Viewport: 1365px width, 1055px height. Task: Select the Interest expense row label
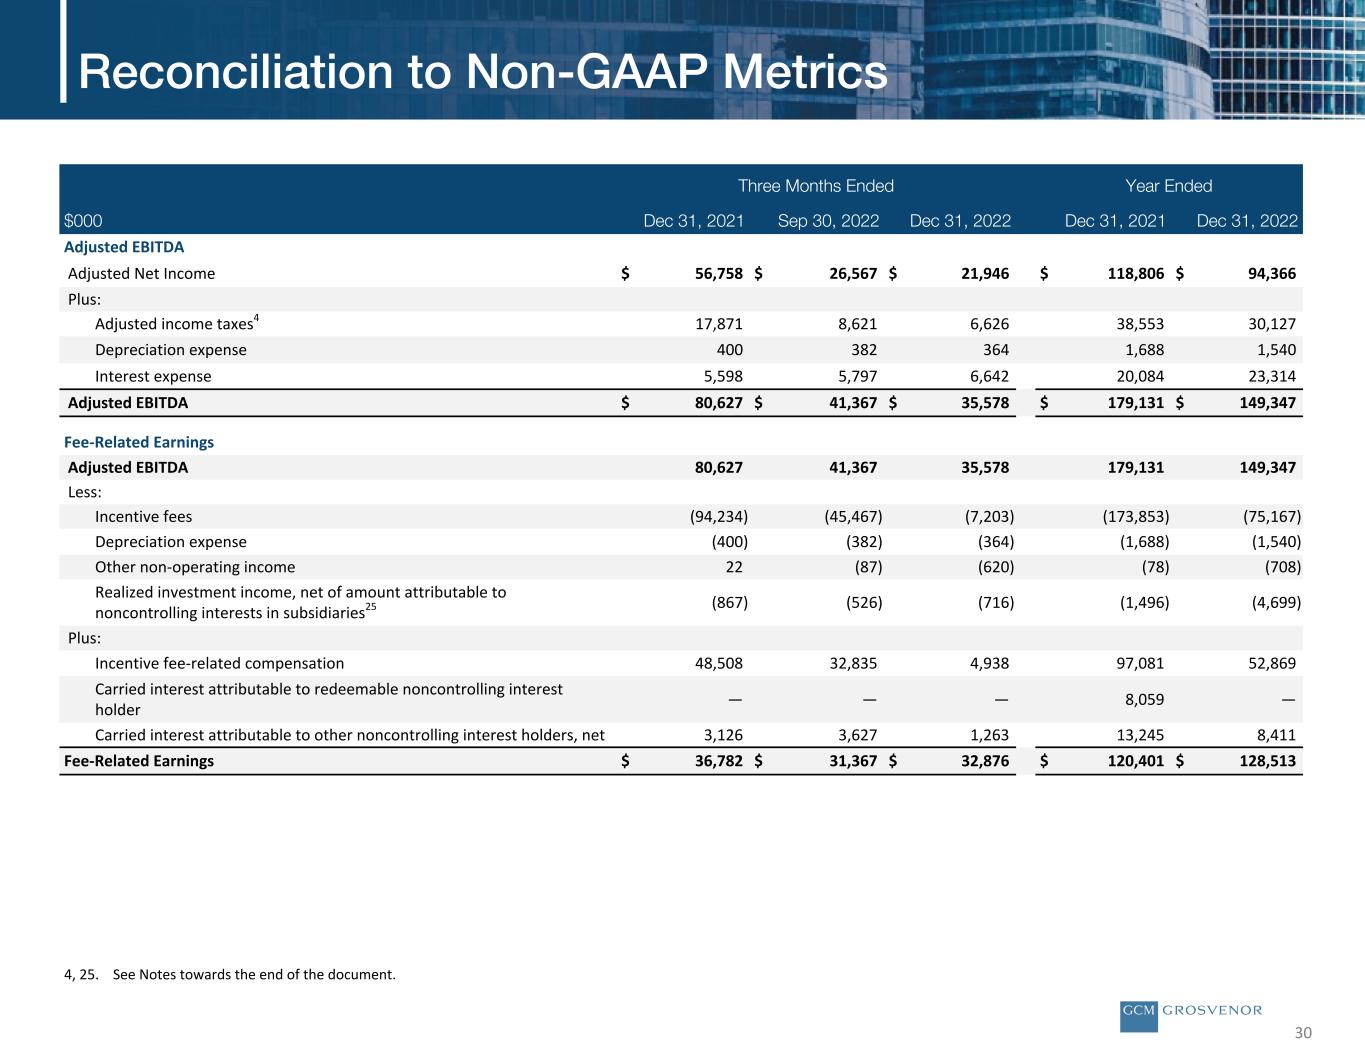[x=153, y=377]
